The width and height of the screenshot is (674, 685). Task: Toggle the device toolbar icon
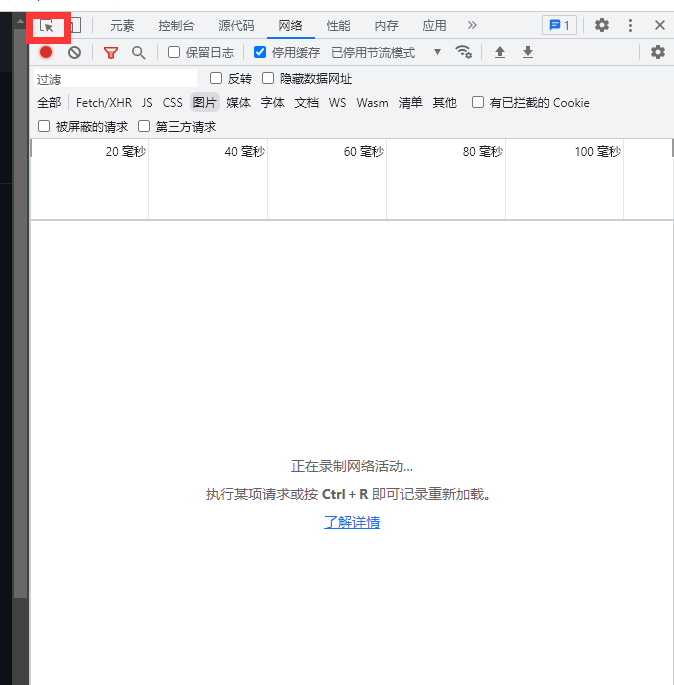76,25
